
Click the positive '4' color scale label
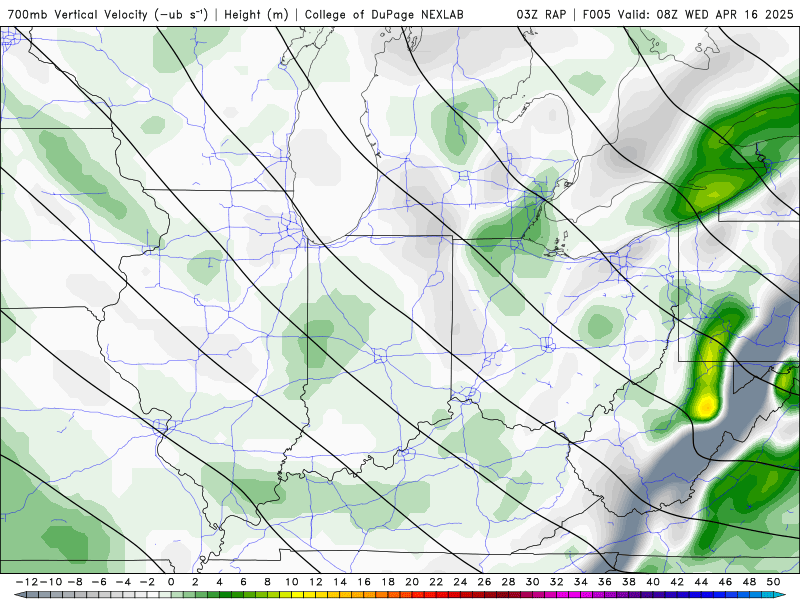[219, 582]
